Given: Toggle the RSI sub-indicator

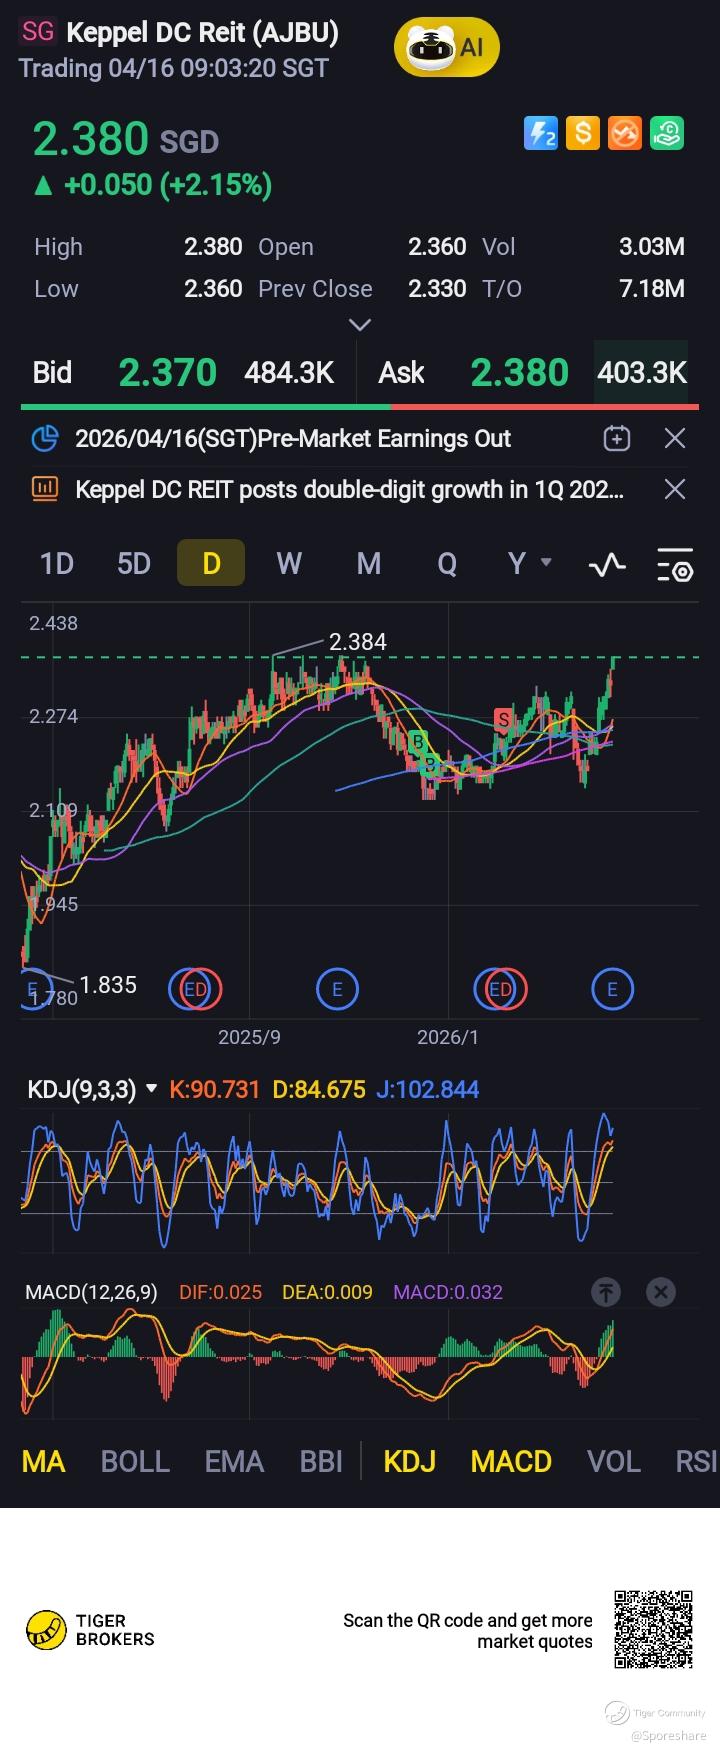Looking at the screenshot, I should [x=696, y=1461].
